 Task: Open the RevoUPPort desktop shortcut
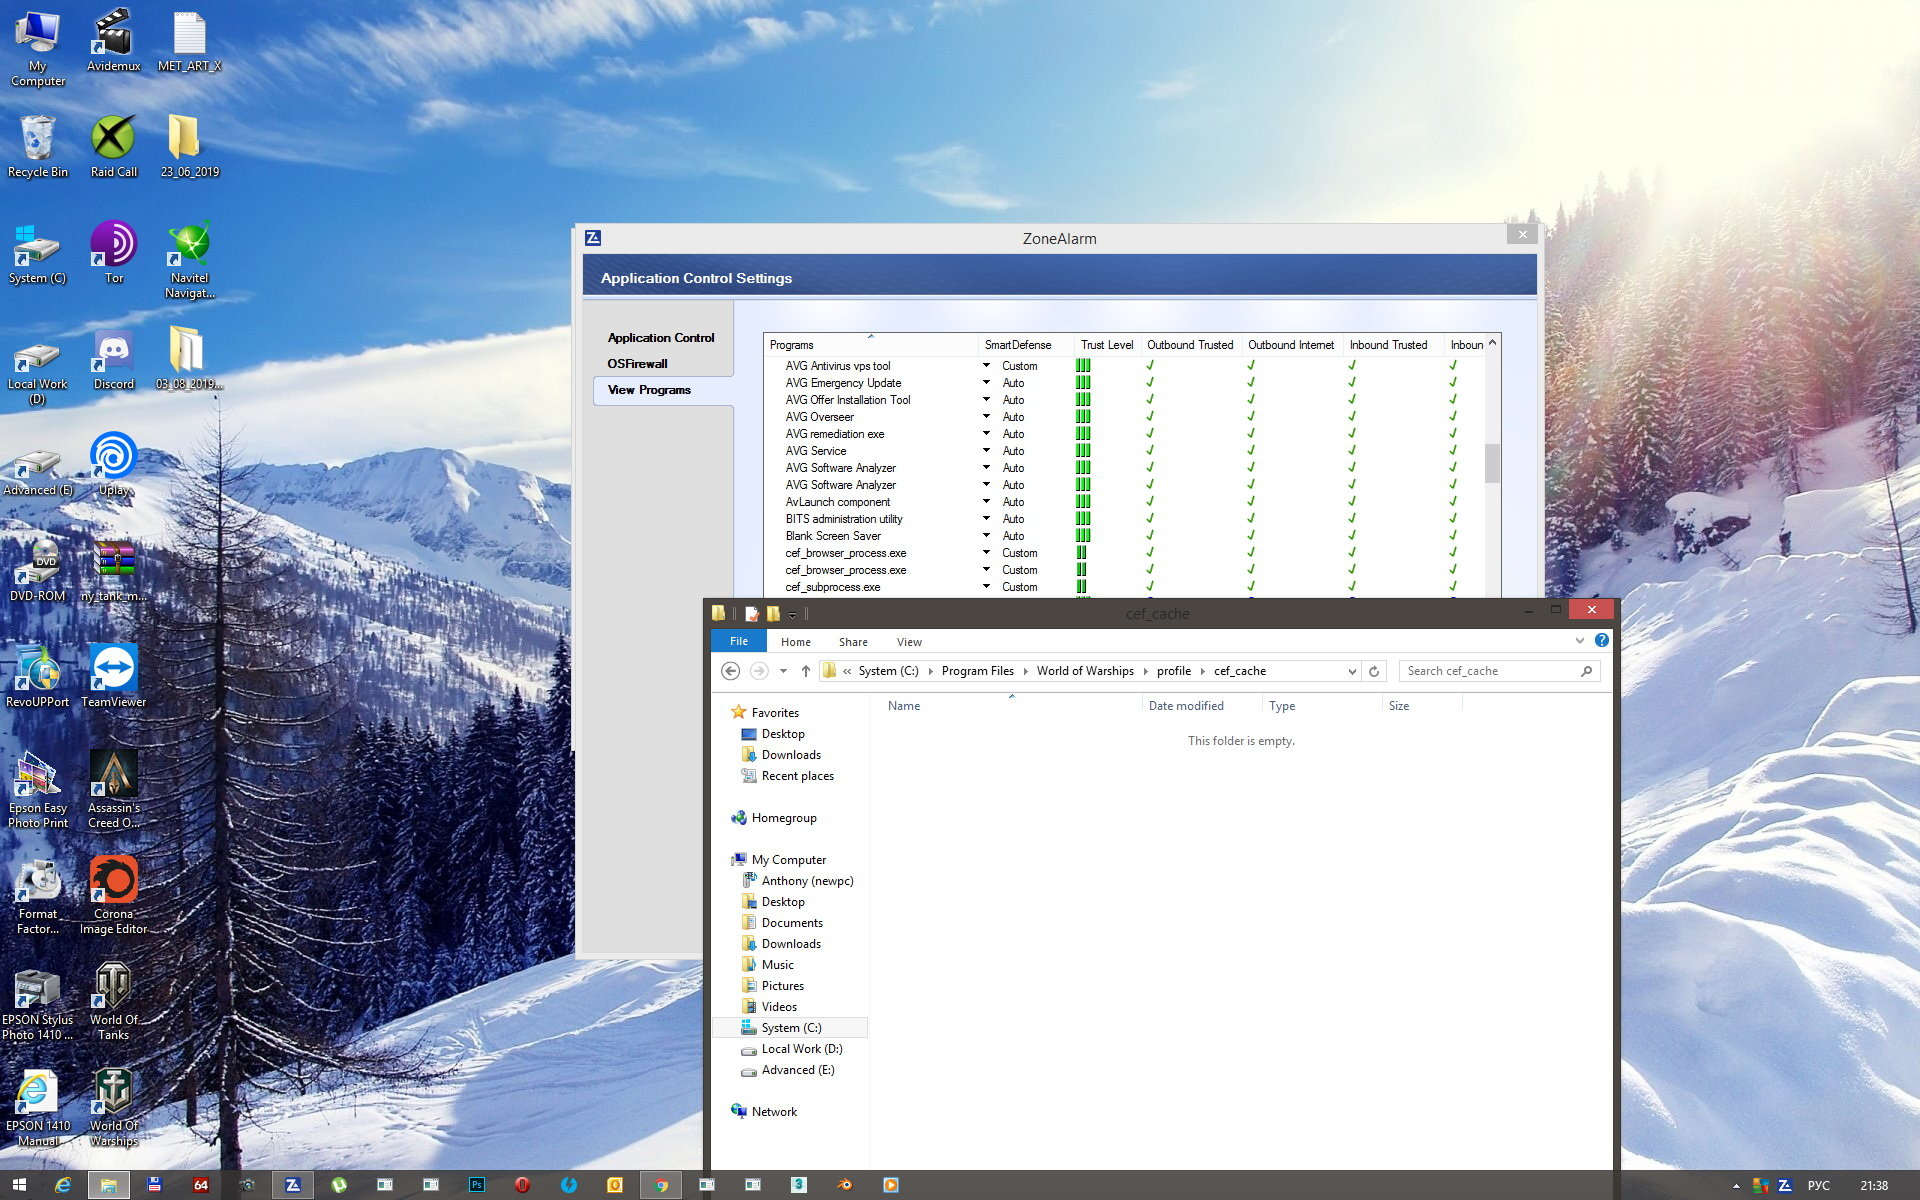pyautogui.click(x=38, y=677)
